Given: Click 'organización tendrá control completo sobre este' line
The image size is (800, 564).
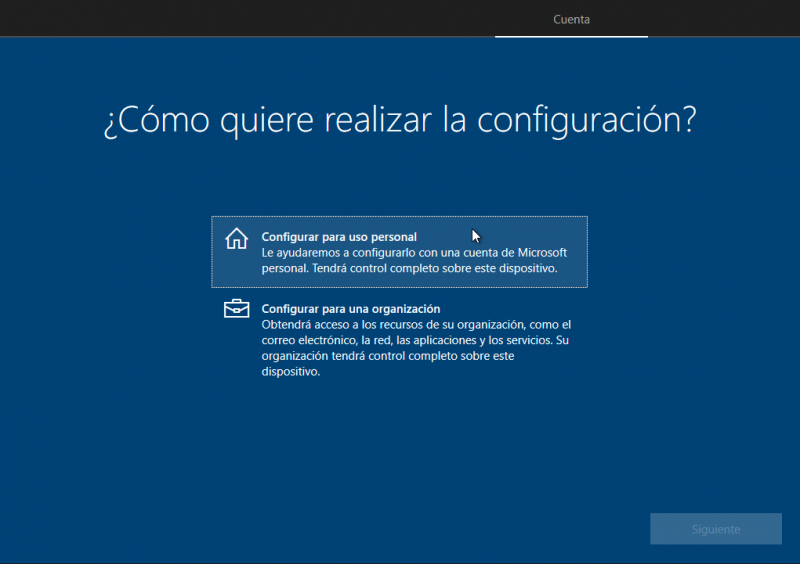Looking at the screenshot, I should [x=388, y=356].
